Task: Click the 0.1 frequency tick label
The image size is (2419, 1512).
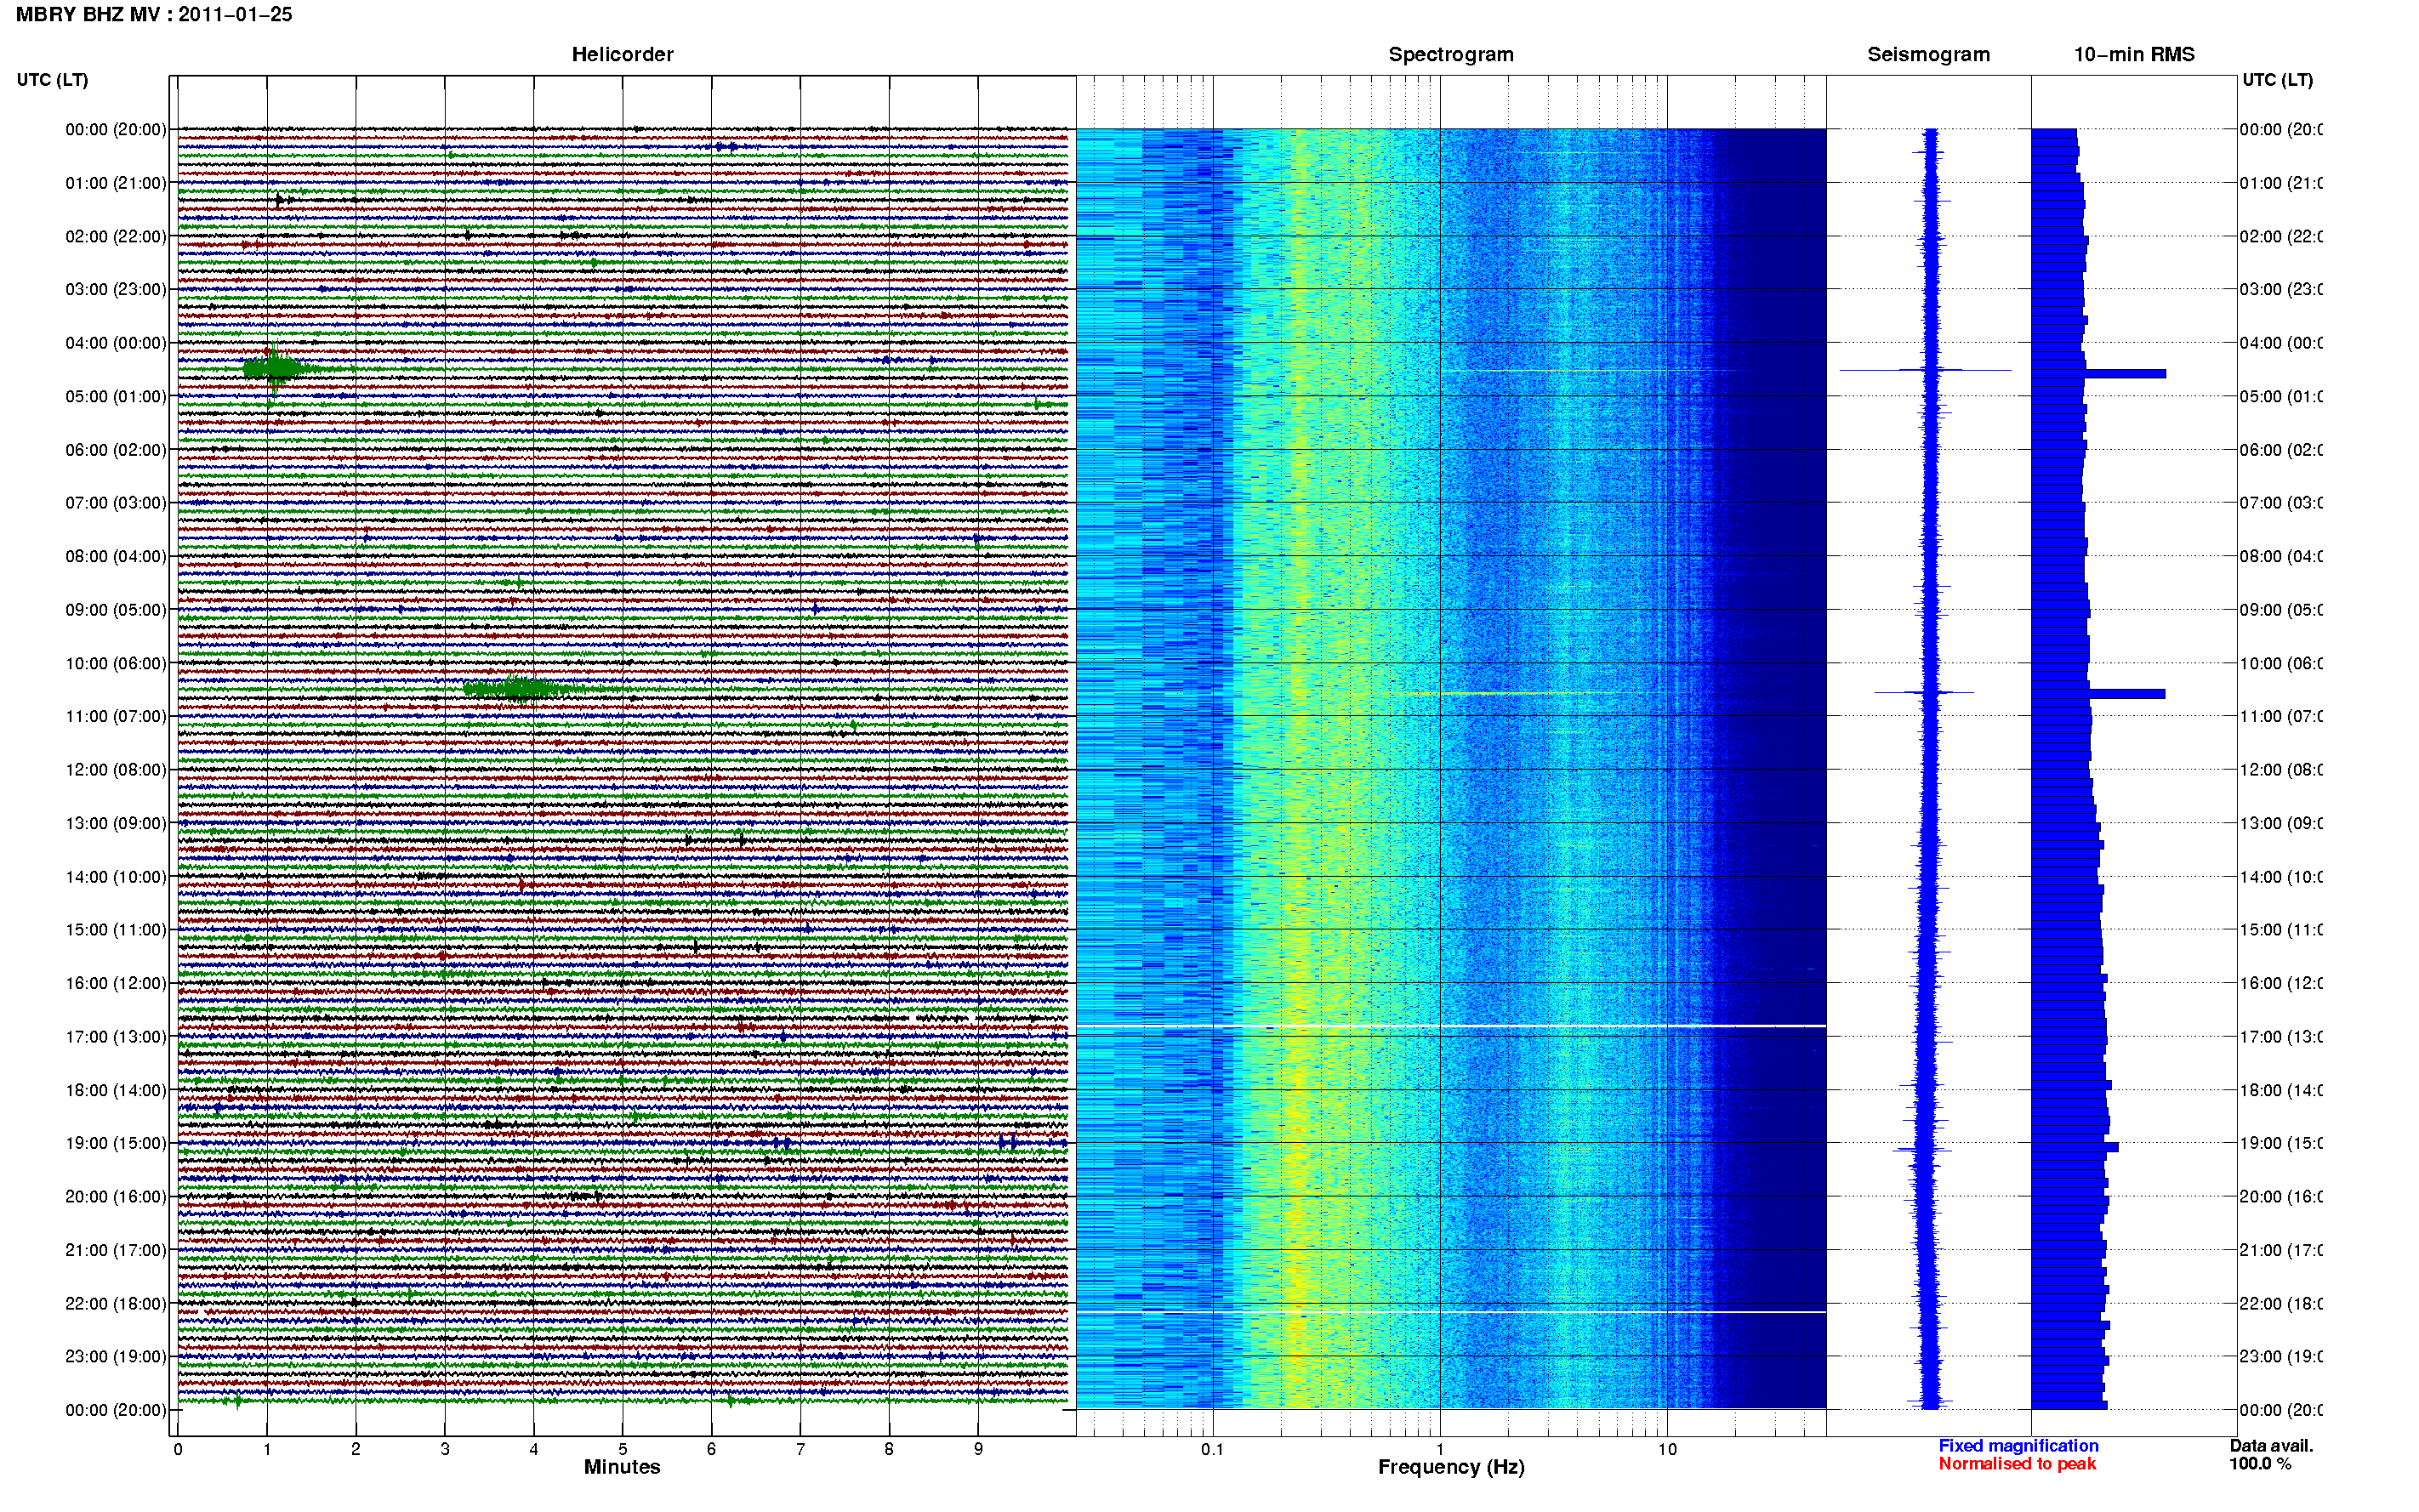Action: pos(1212,1449)
